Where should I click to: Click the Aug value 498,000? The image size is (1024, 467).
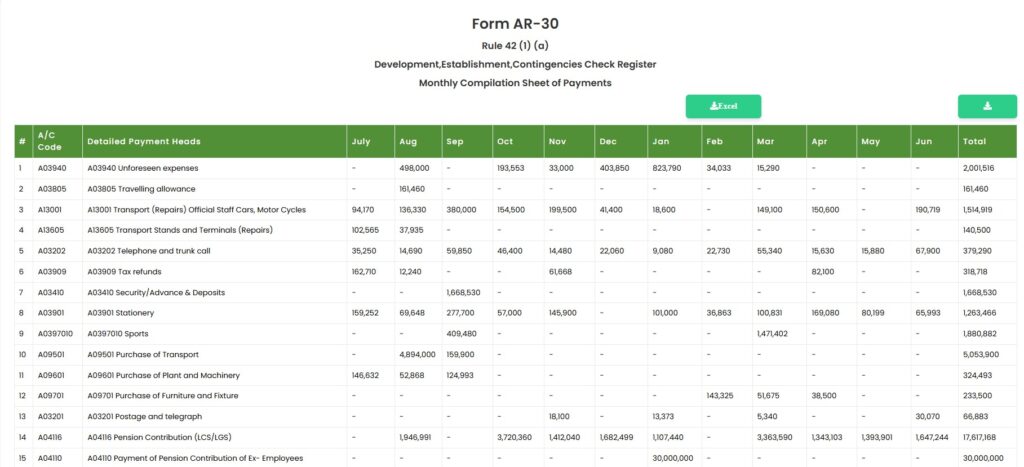tap(415, 168)
